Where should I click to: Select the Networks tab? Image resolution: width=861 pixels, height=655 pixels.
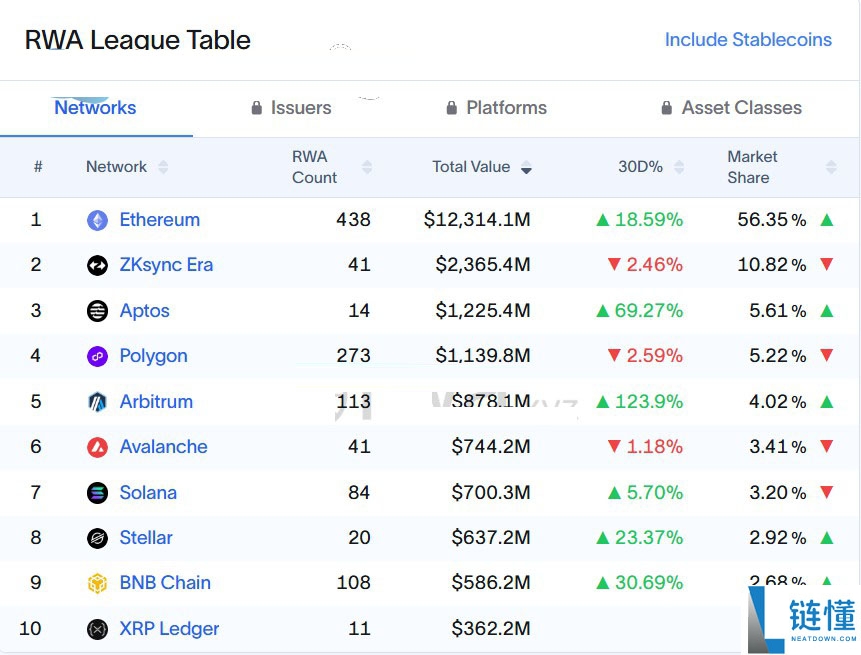pos(96,108)
